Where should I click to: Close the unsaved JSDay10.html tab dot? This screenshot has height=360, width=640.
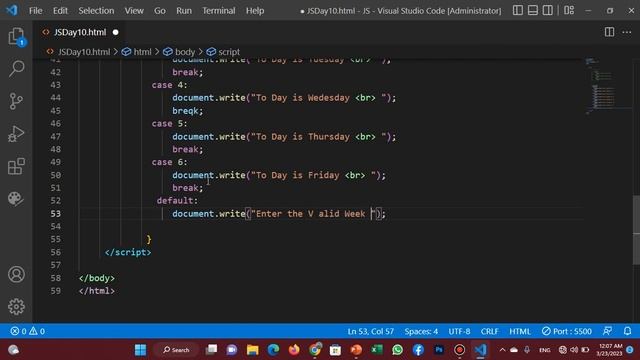(x=116, y=32)
